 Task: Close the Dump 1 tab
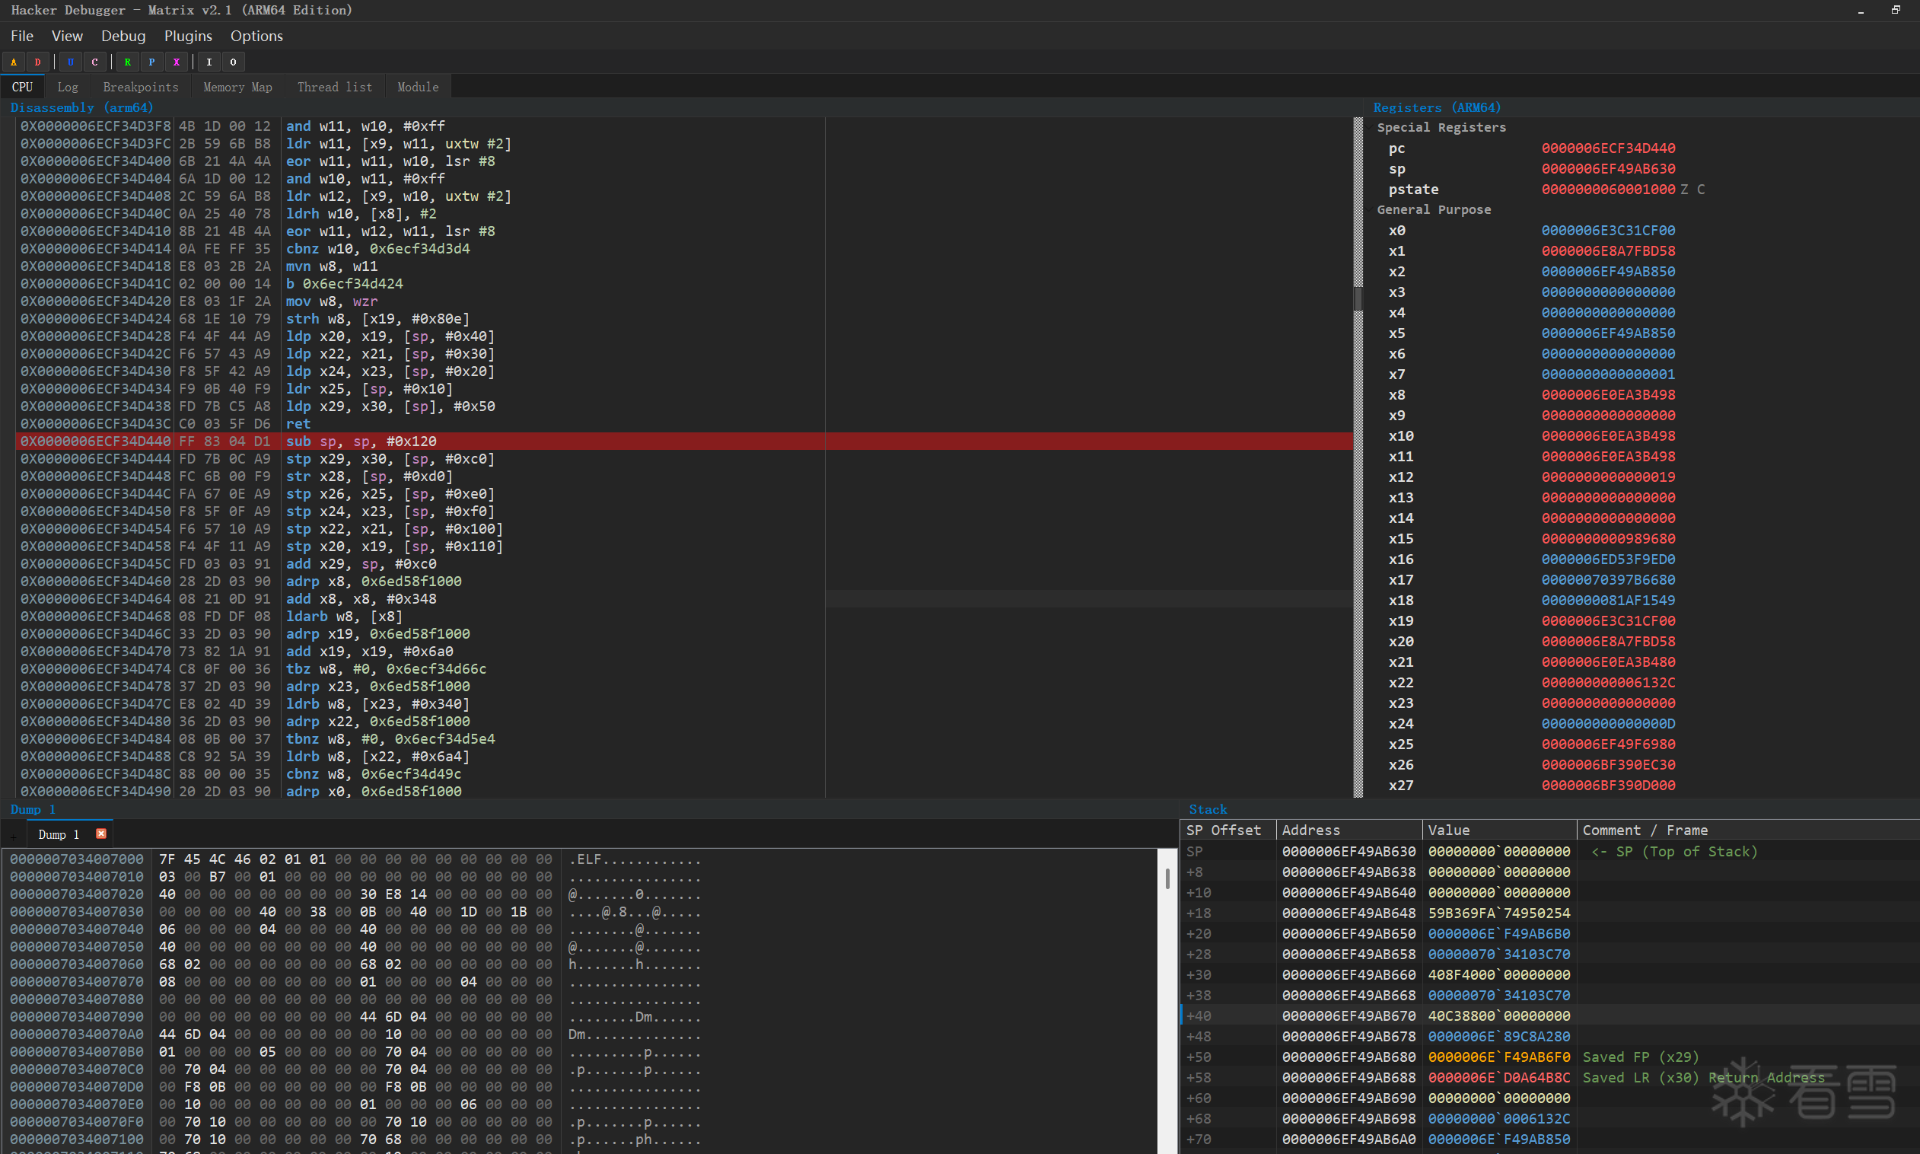(x=101, y=834)
